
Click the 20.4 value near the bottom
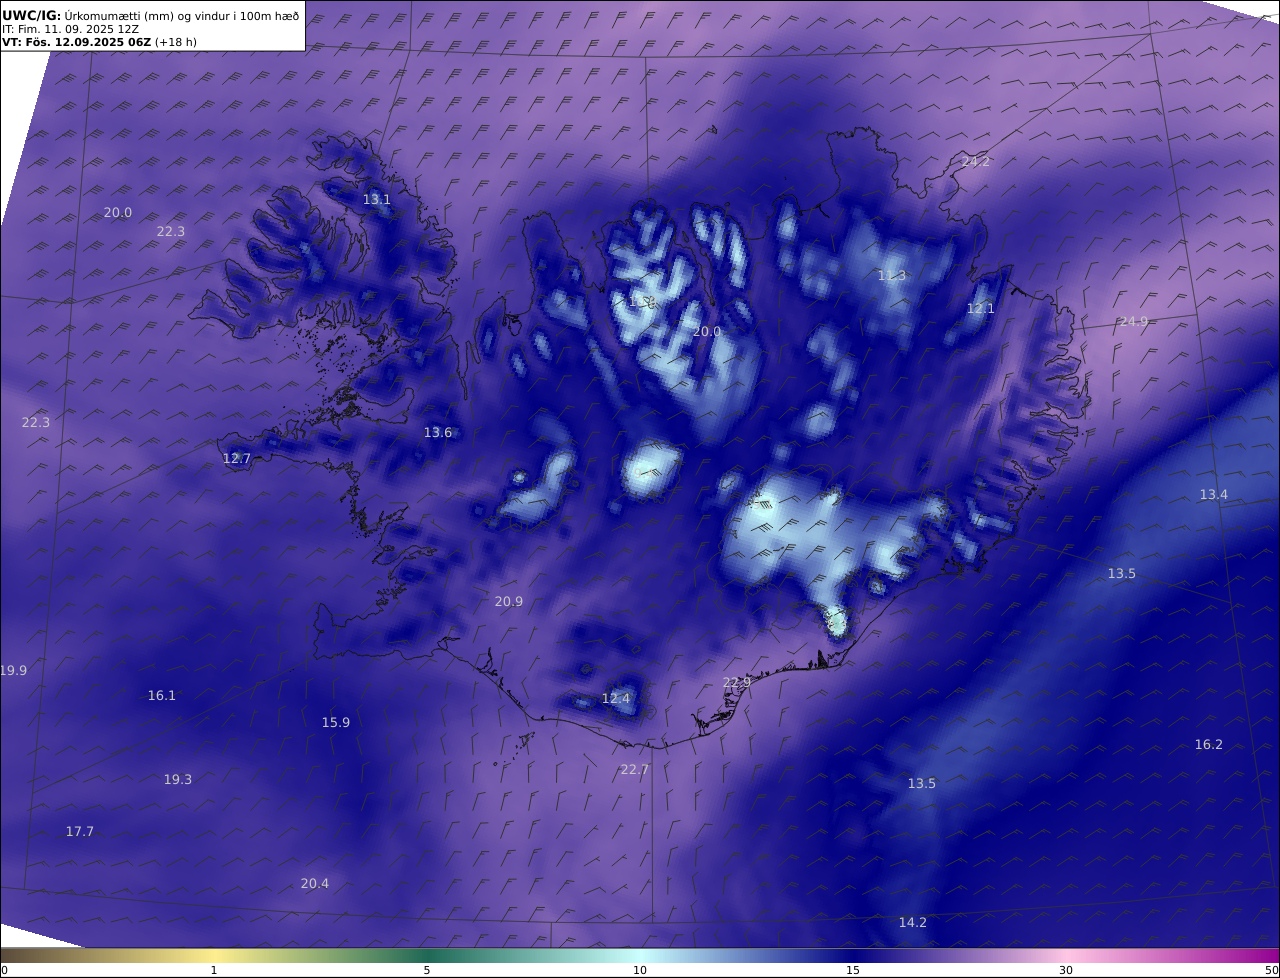tap(315, 883)
